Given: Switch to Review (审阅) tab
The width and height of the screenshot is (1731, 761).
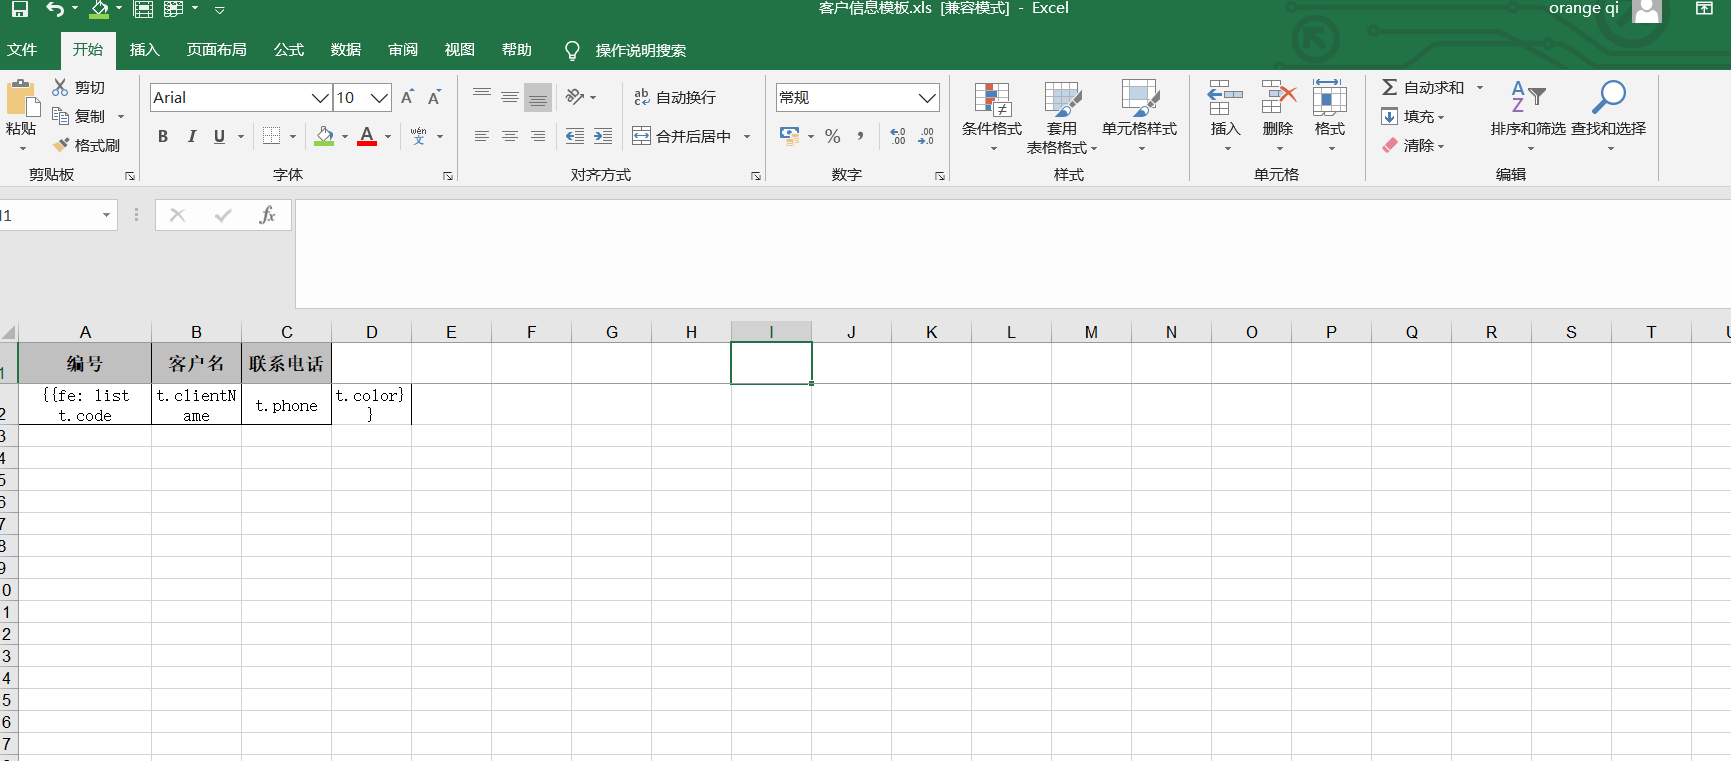Looking at the screenshot, I should point(403,50).
